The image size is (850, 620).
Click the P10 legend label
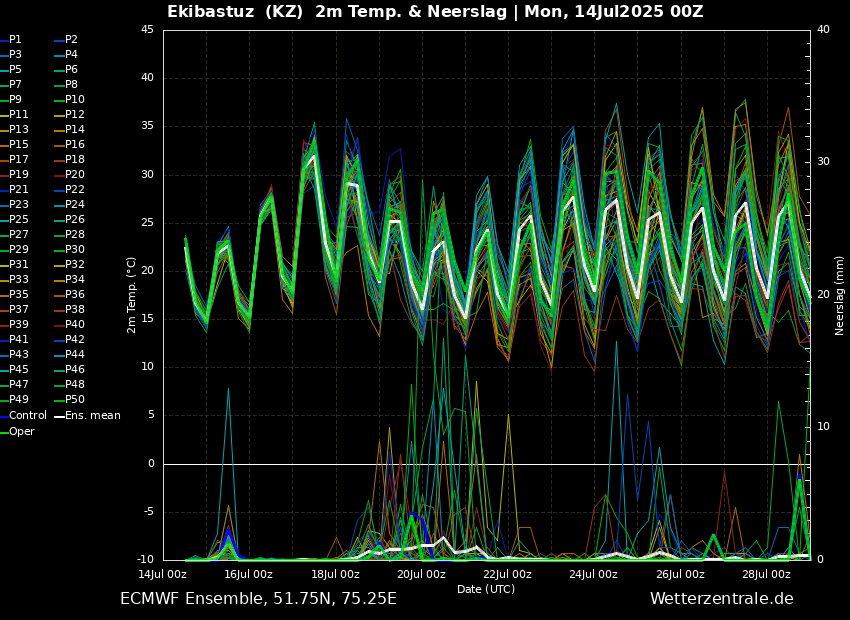point(75,100)
